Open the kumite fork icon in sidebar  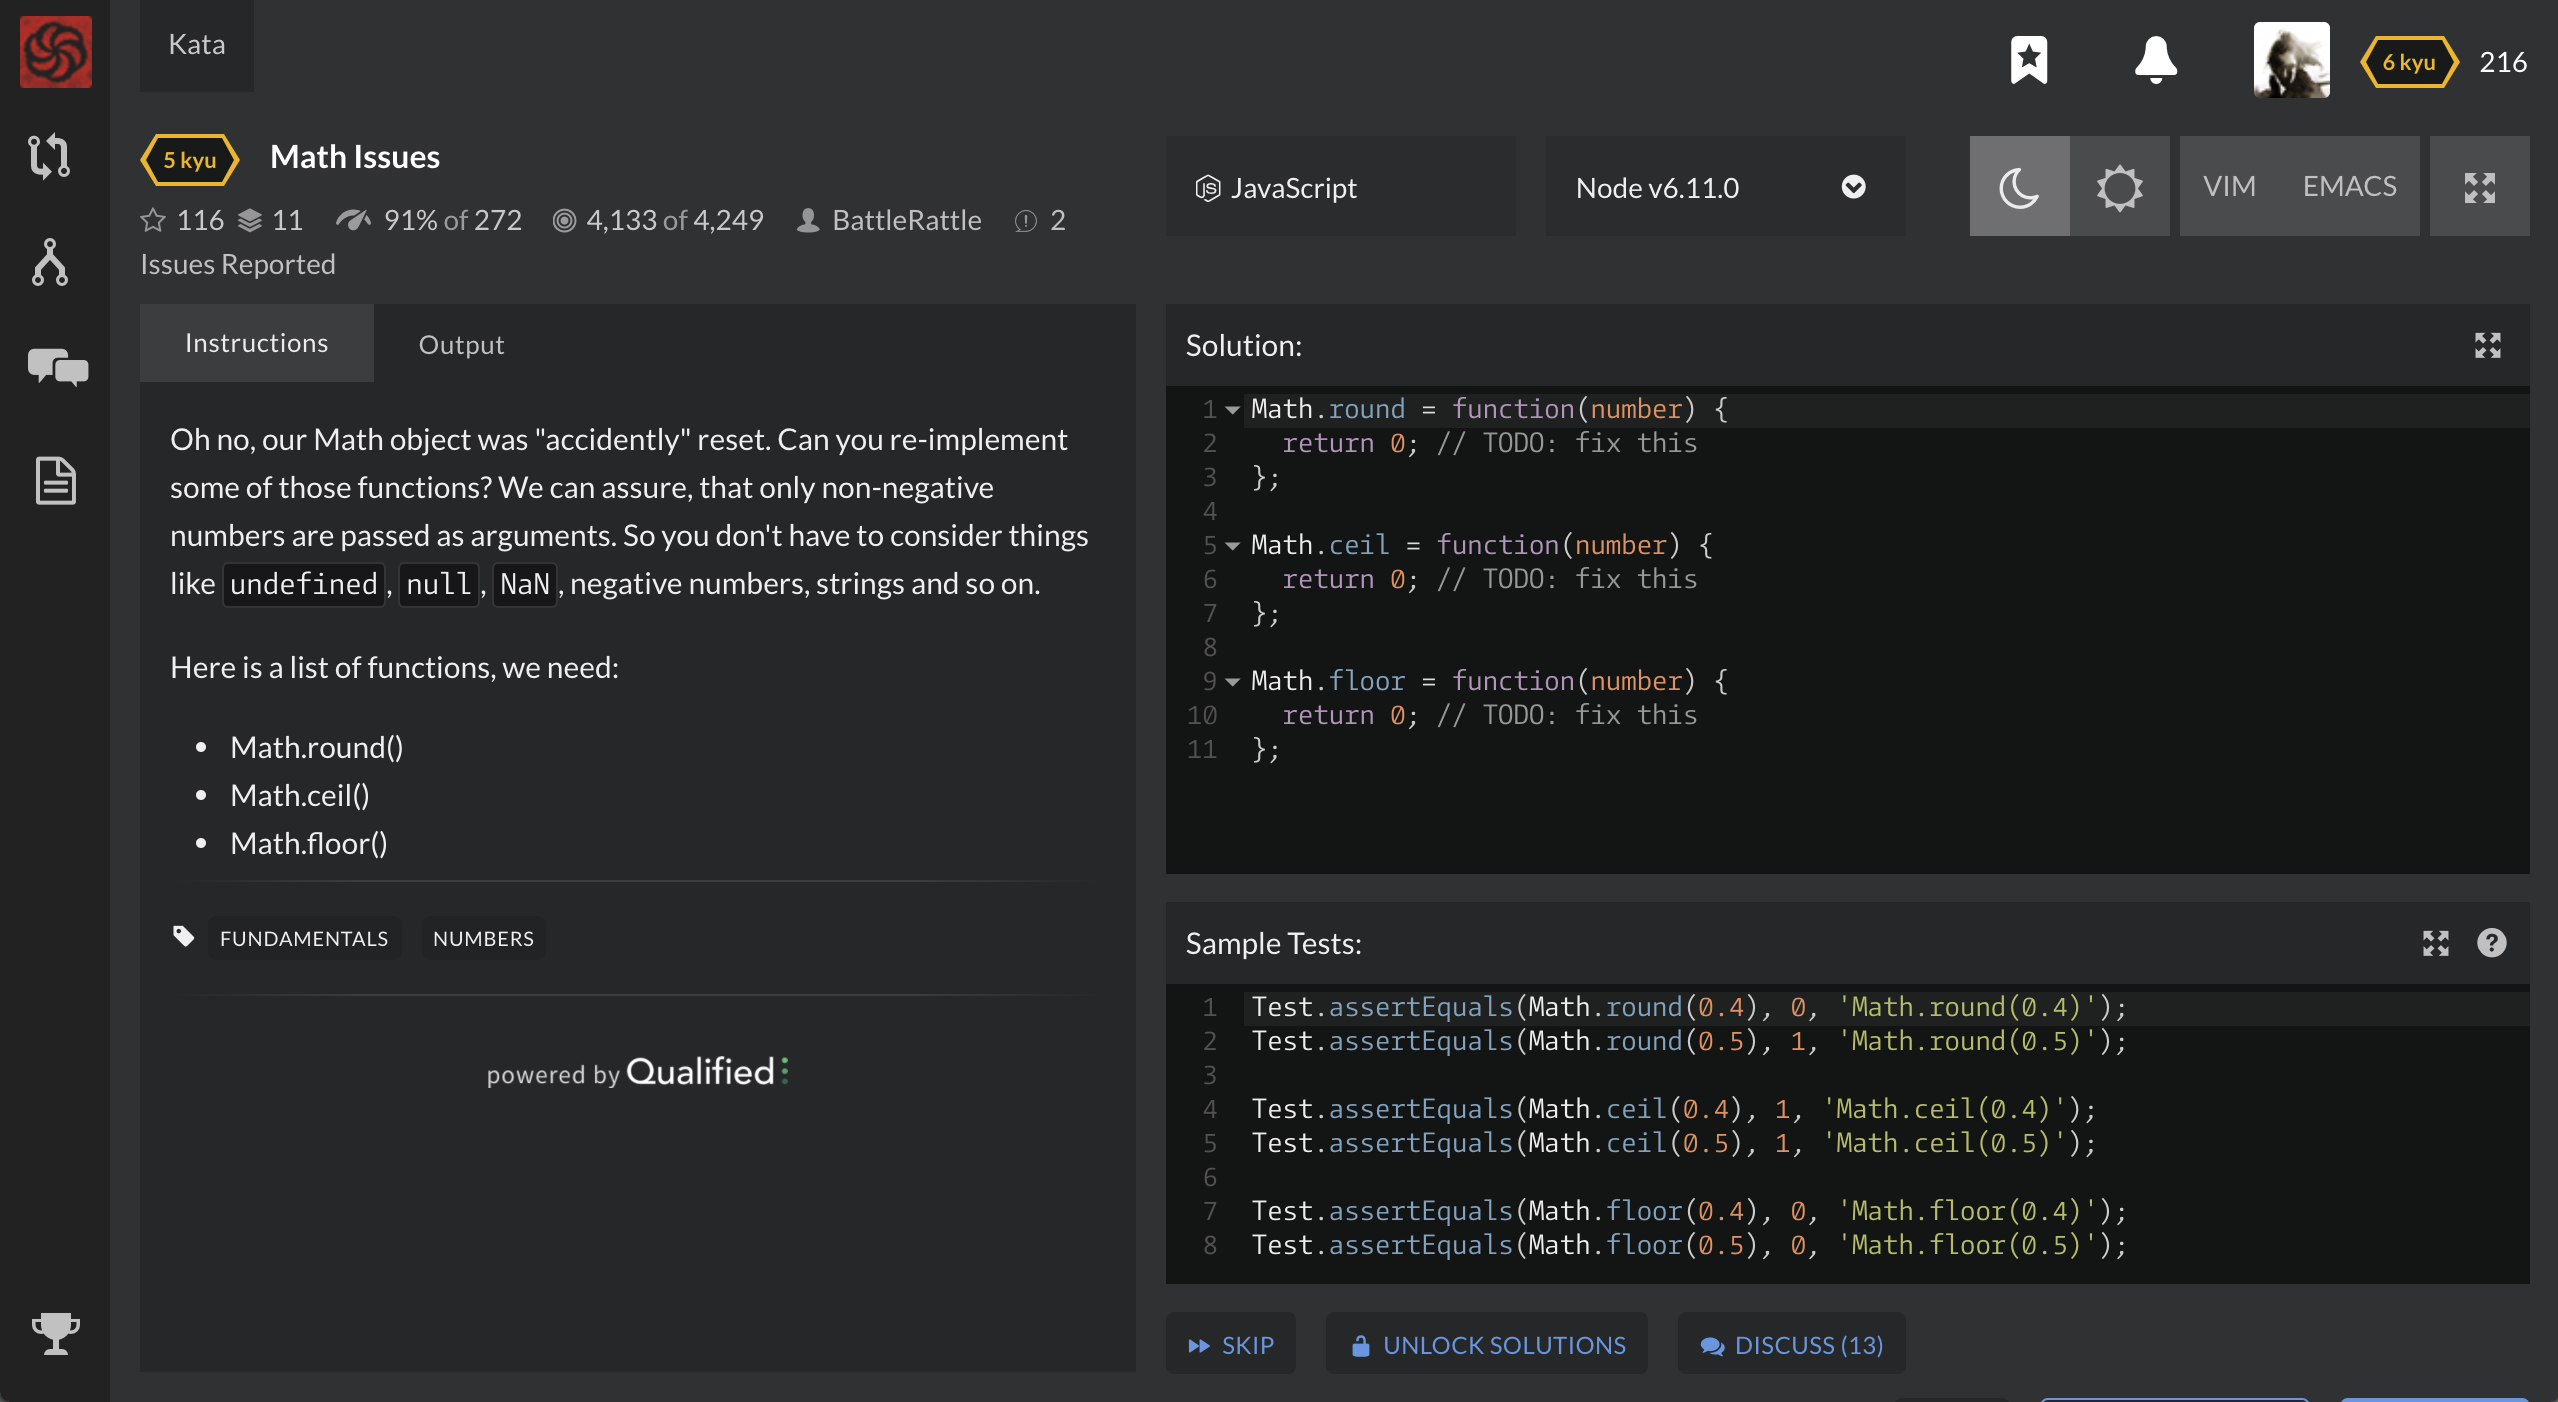[49, 262]
